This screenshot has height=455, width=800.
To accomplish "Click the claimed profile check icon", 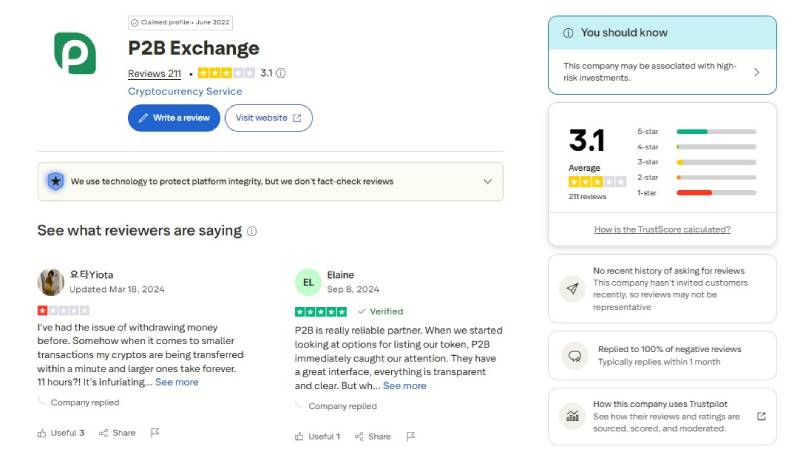I will coord(135,22).
